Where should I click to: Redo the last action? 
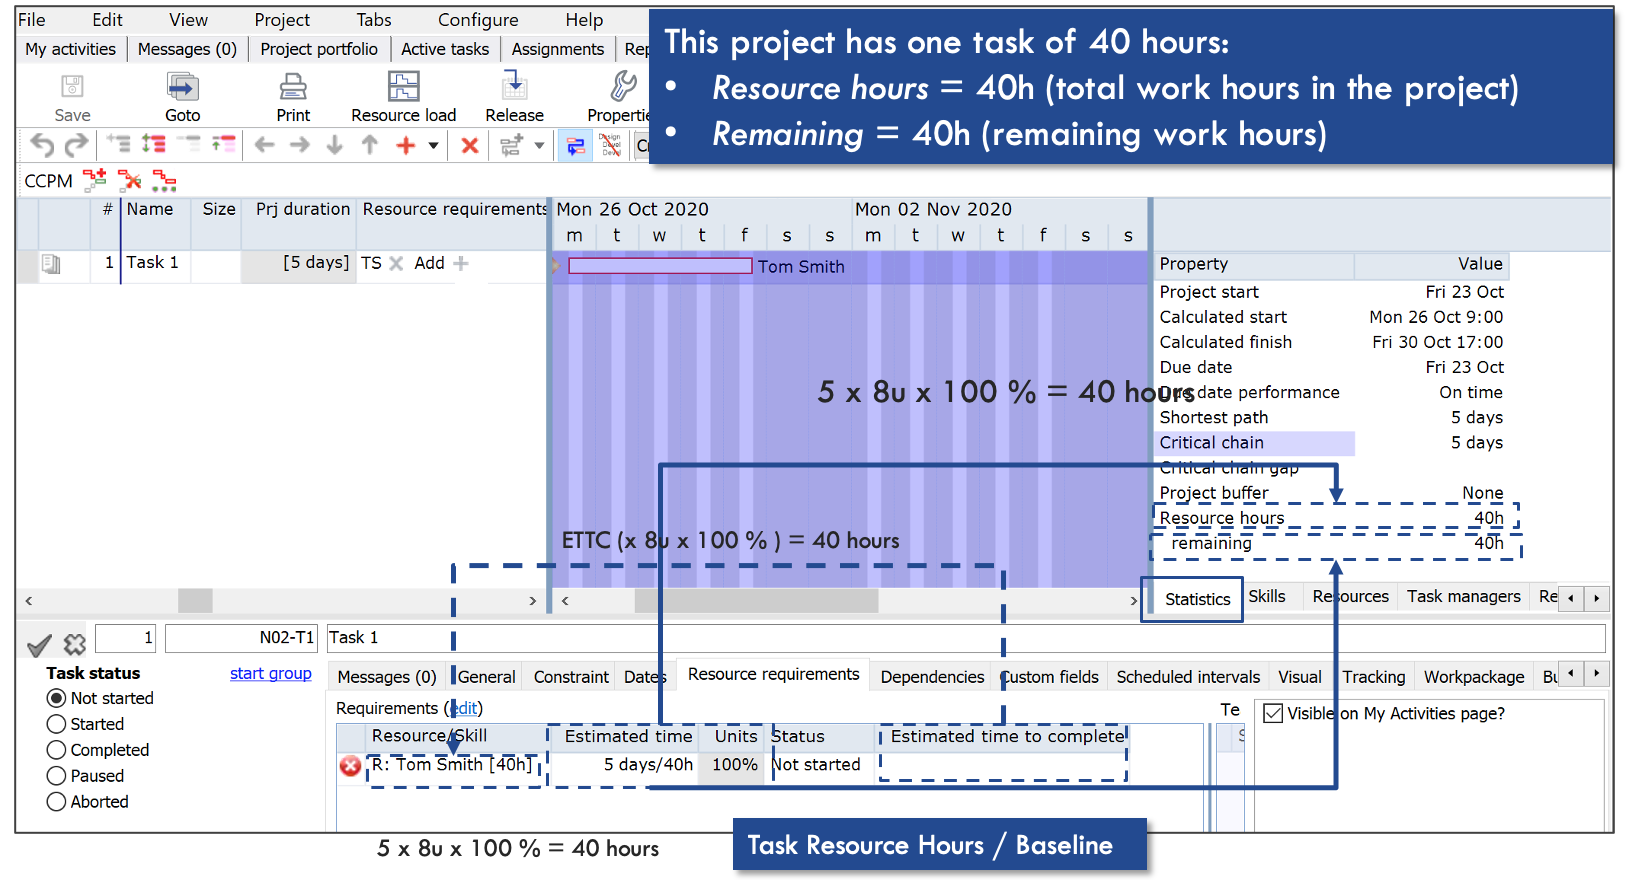(76, 145)
